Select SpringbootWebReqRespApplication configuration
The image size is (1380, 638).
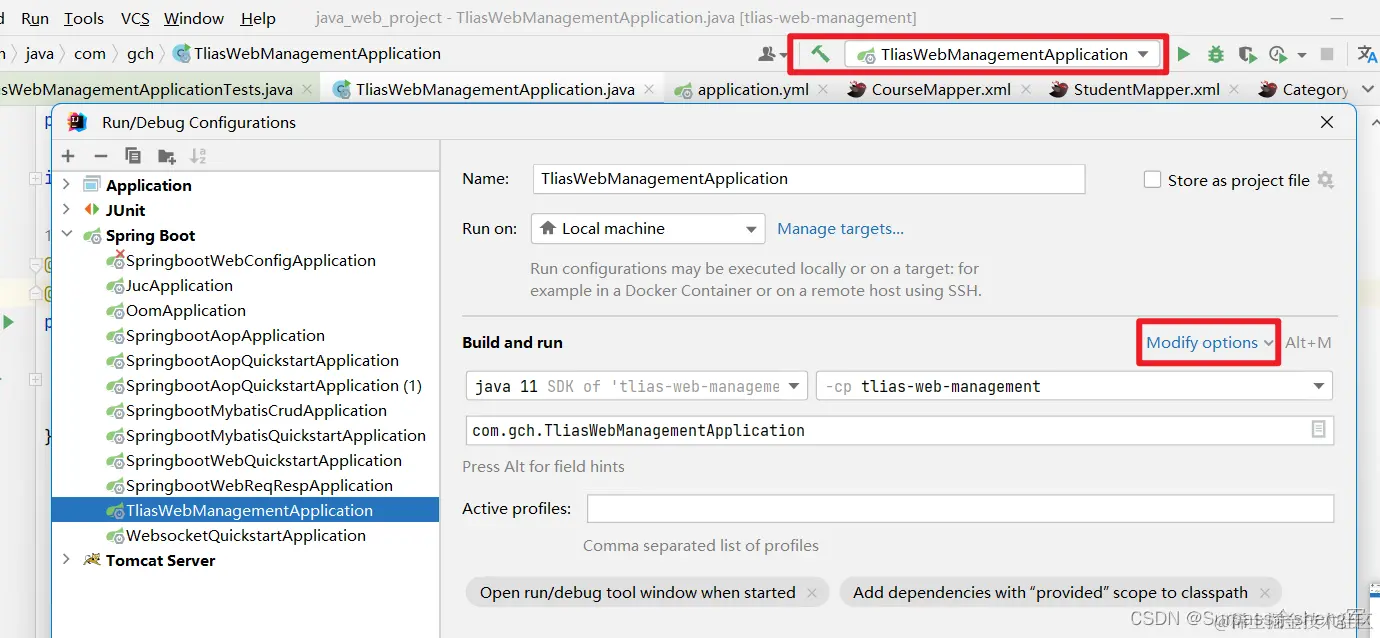pyautogui.click(x=259, y=485)
